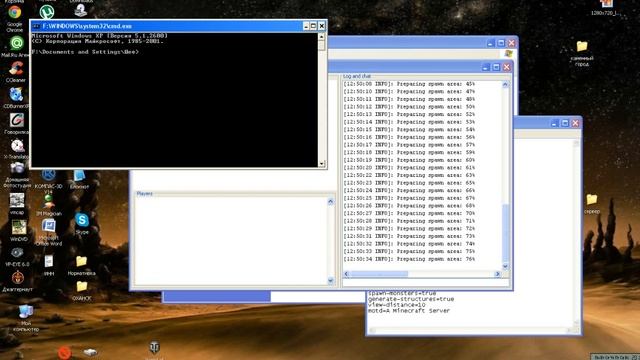
Task: Click the log horizontal scroll left arrow
Action: (347, 274)
